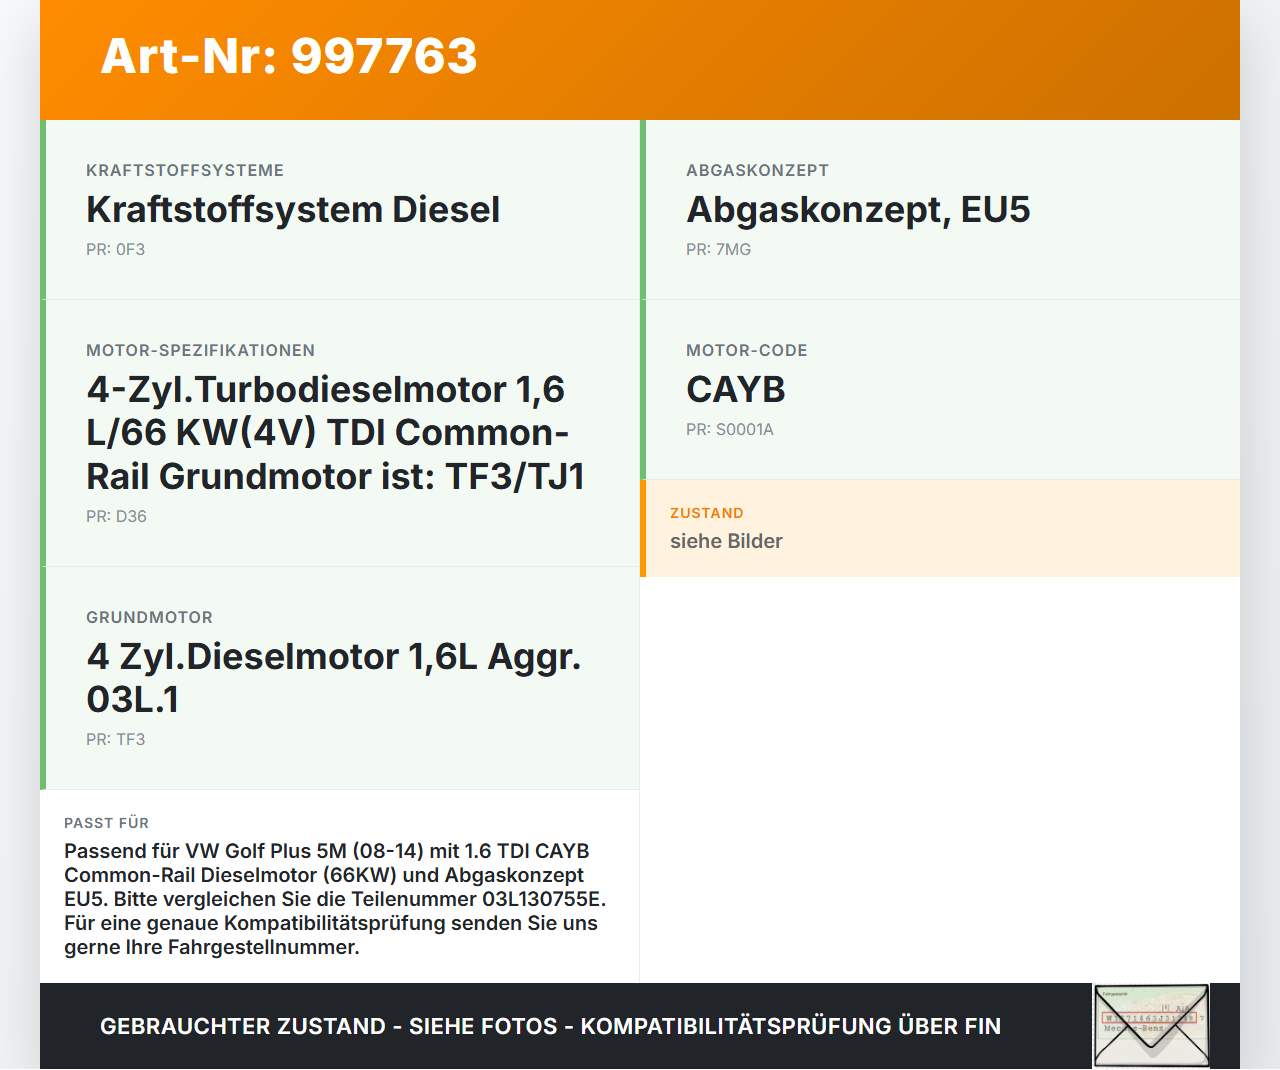
Task: Click the Grundmotor 03L.1 panel
Action: (340, 678)
